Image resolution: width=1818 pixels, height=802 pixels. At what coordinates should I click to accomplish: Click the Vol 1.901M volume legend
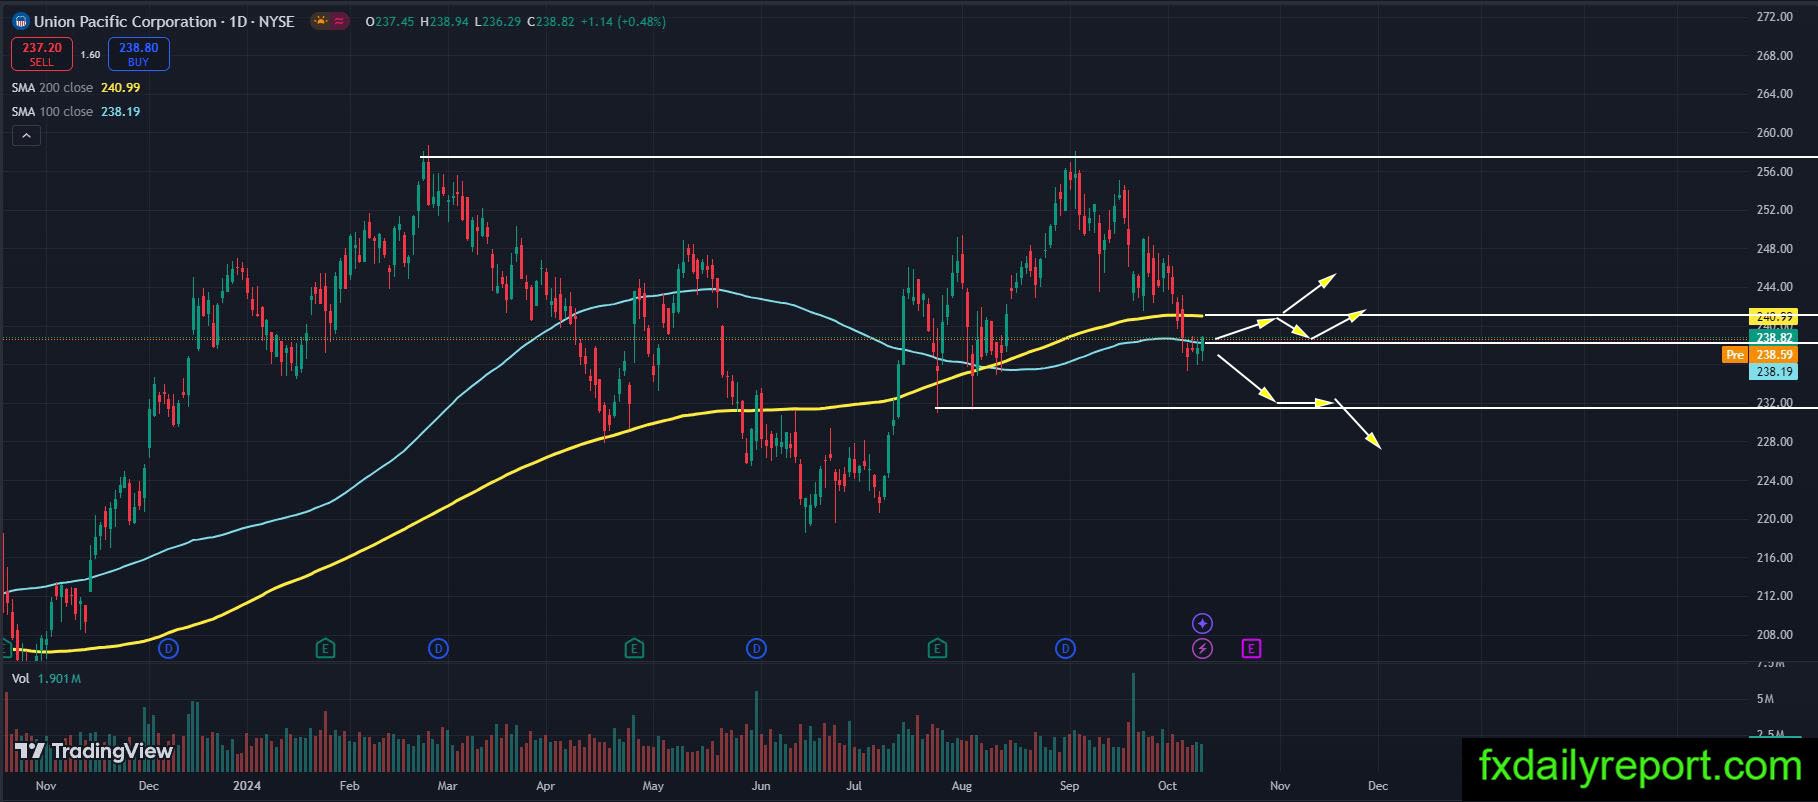[46, 679]
